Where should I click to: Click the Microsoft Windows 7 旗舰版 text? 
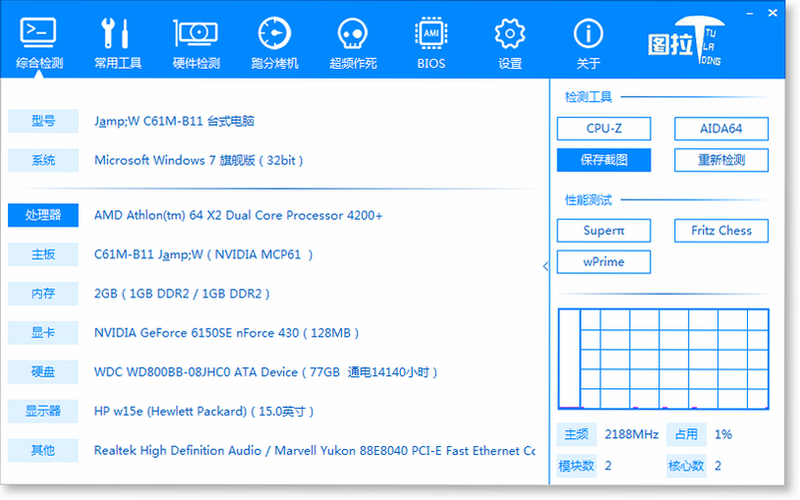pyautogui.click(x=198, y=160)
